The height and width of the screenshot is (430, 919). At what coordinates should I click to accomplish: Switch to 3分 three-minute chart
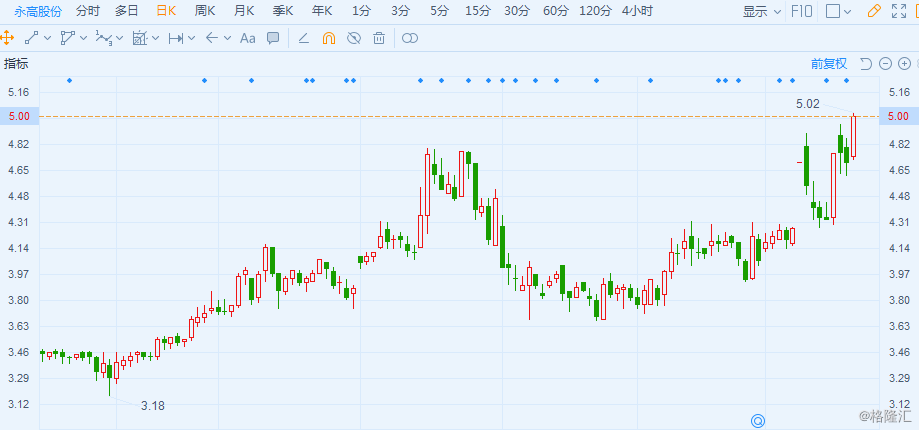pyautogui.click(x=400, y=11)
